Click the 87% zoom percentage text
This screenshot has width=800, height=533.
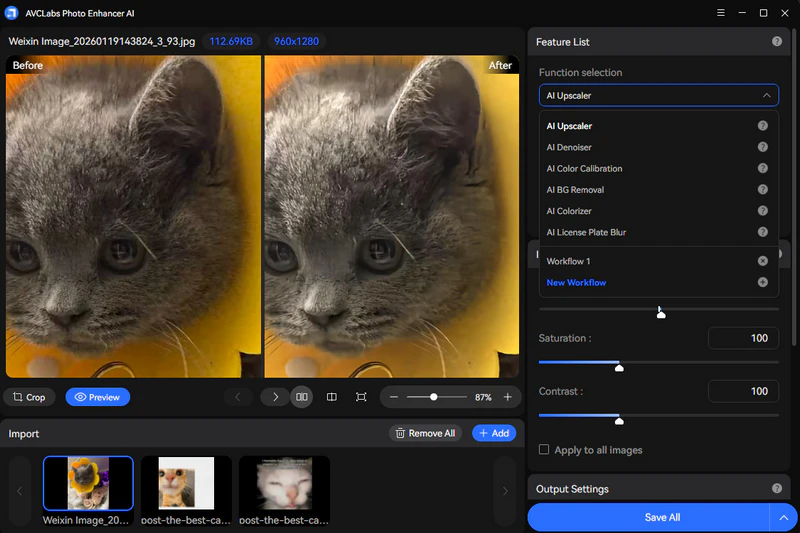(x=483, y=397)
